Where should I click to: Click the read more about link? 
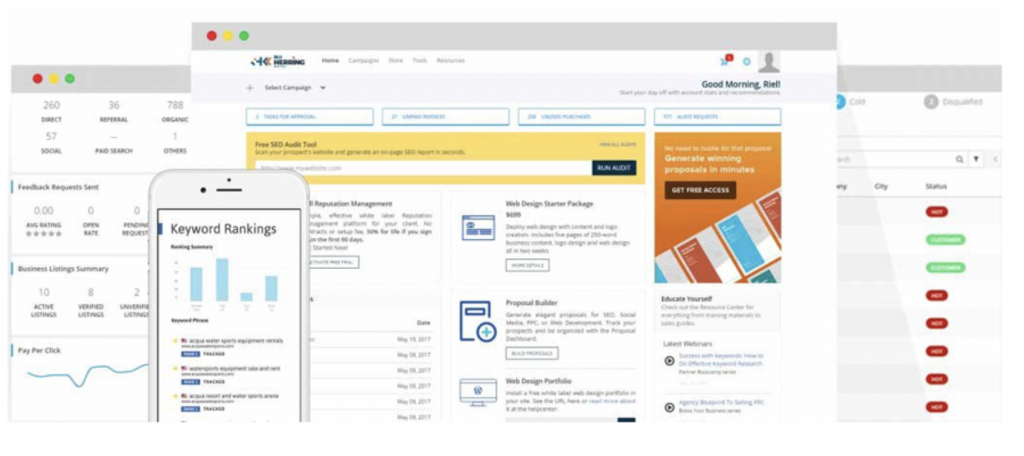[x=612, y=402]
